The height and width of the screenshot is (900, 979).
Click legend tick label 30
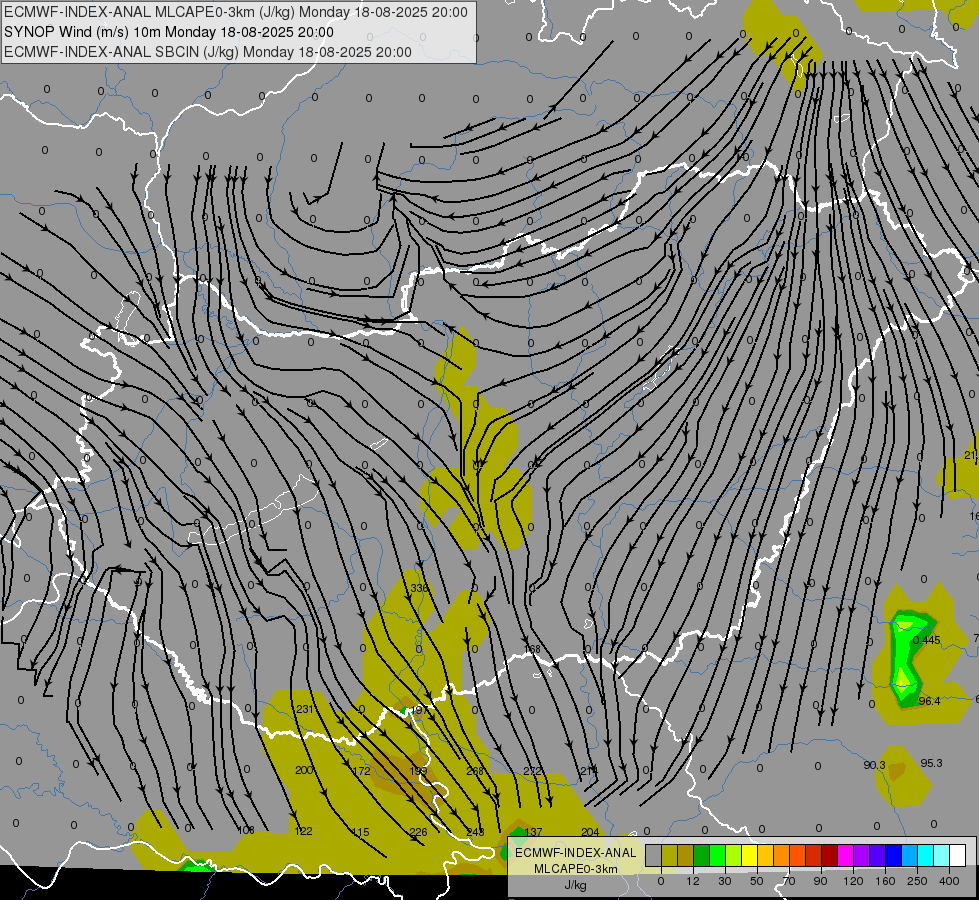pos(725,881)
